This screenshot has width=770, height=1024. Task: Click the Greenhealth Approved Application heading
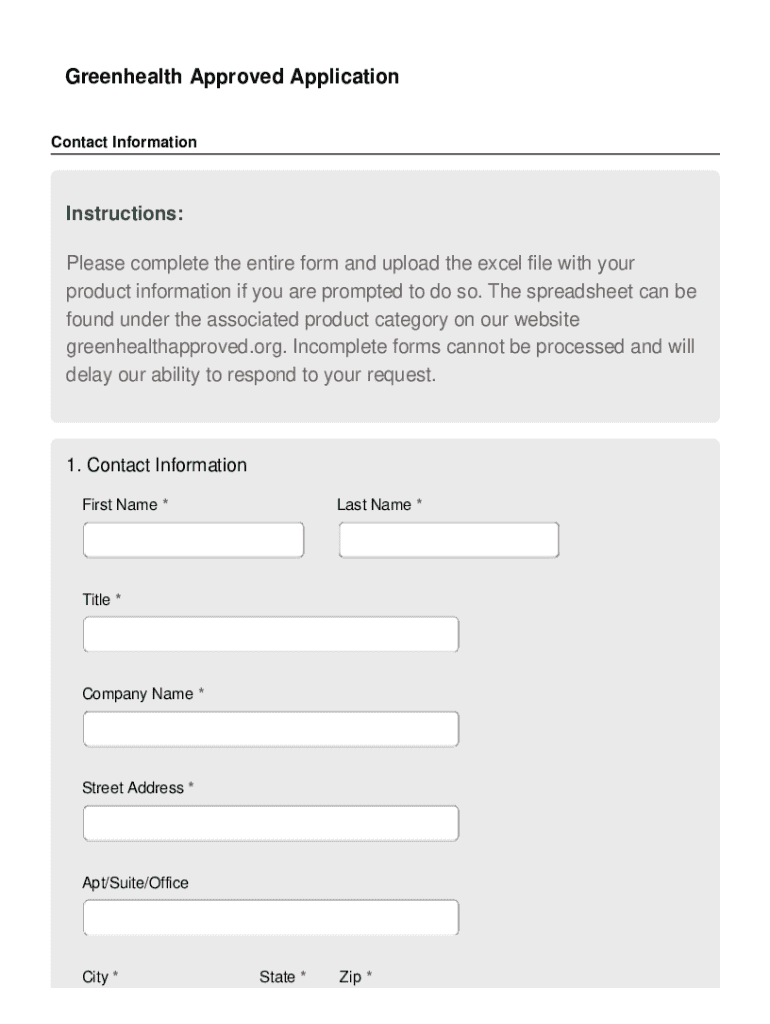click(232, 77)
